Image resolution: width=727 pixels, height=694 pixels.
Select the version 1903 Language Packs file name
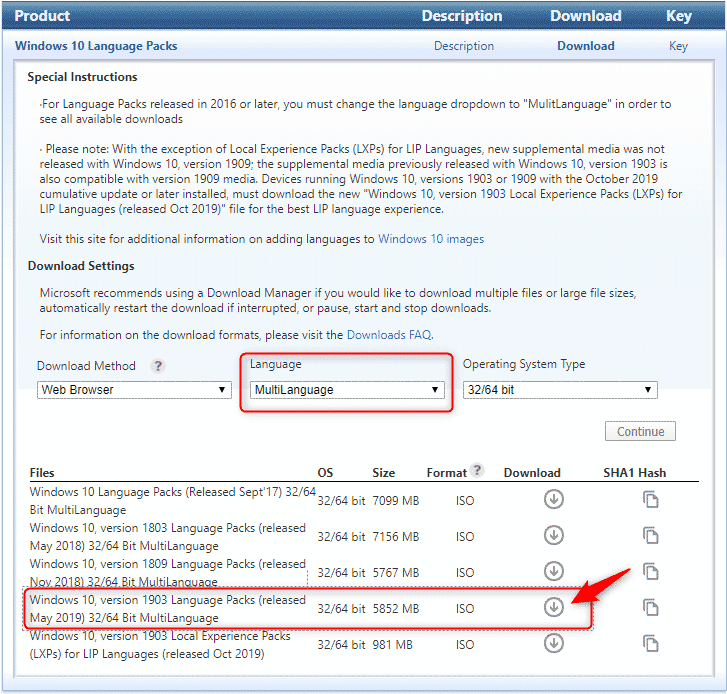(x=168, y=609)
